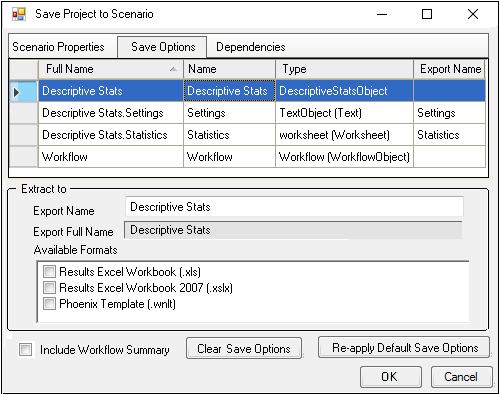Select the Descriptive Stats full name cell
This screenshot has height=395, width=500.
tap(111, 91)
